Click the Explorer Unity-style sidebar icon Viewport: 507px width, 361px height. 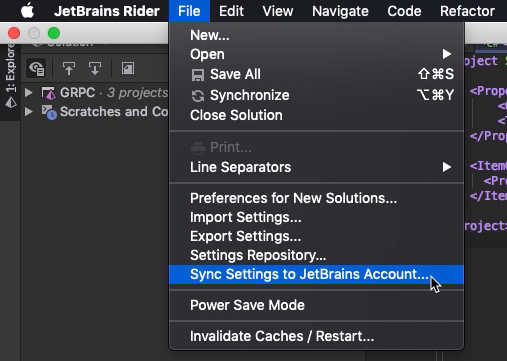pyautogui.click(x=11, y=102)
